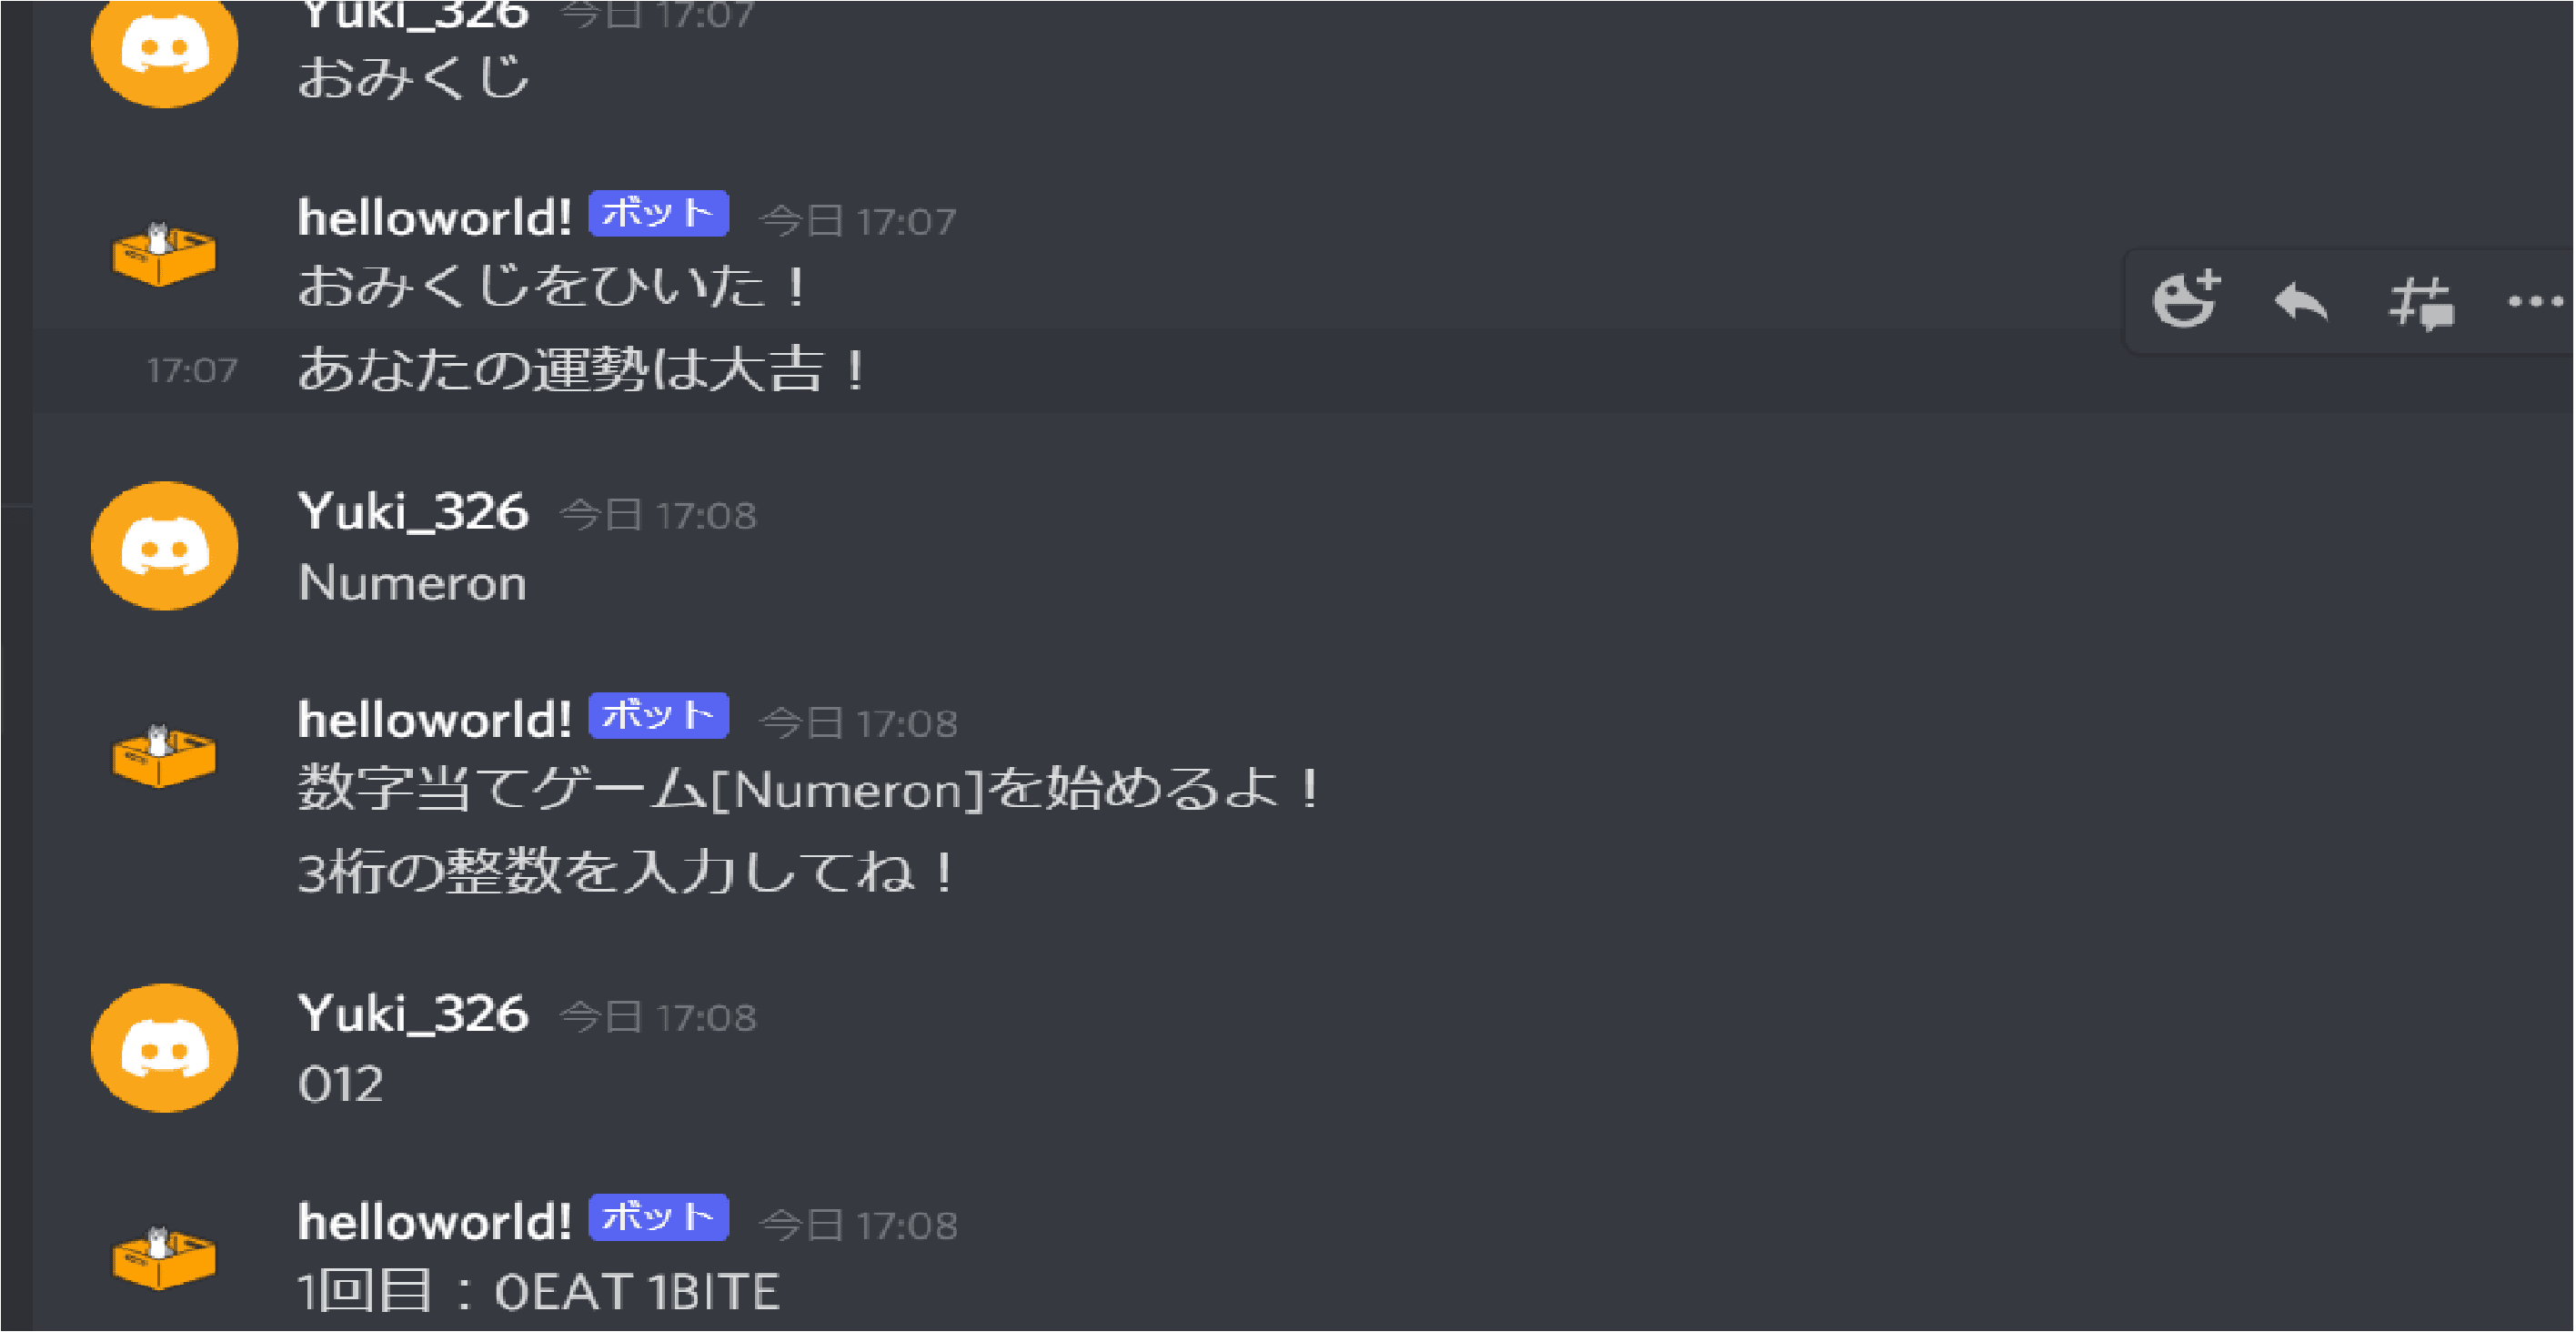2576x1332 pixels.
Task: Click Yuki_326 avatar beside the 012 message
Action: (165, 1048)
